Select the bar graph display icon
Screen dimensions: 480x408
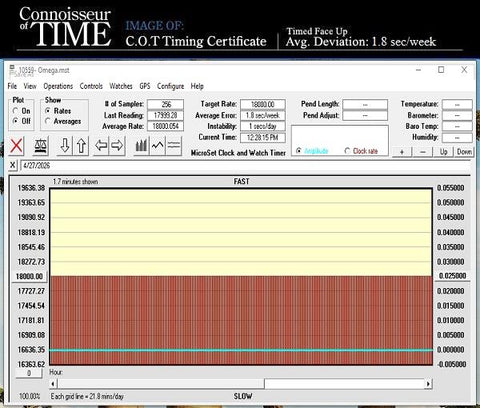[141, 146]
